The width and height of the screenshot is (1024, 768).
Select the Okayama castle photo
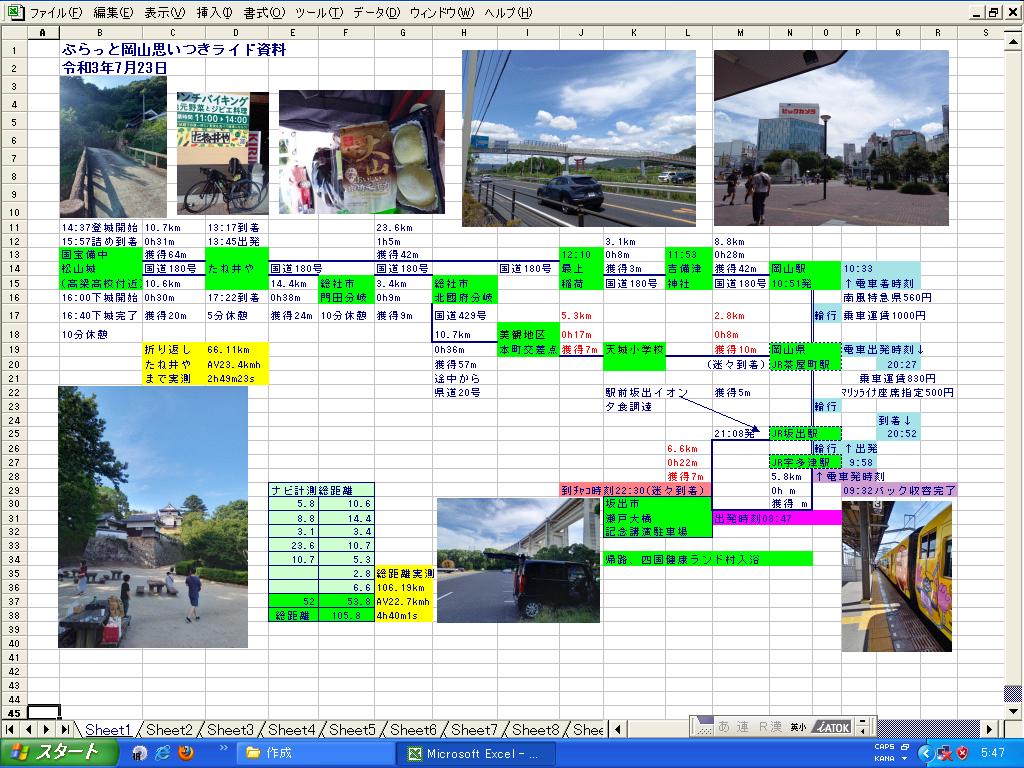pyautogui.click(x=152, y=517)
